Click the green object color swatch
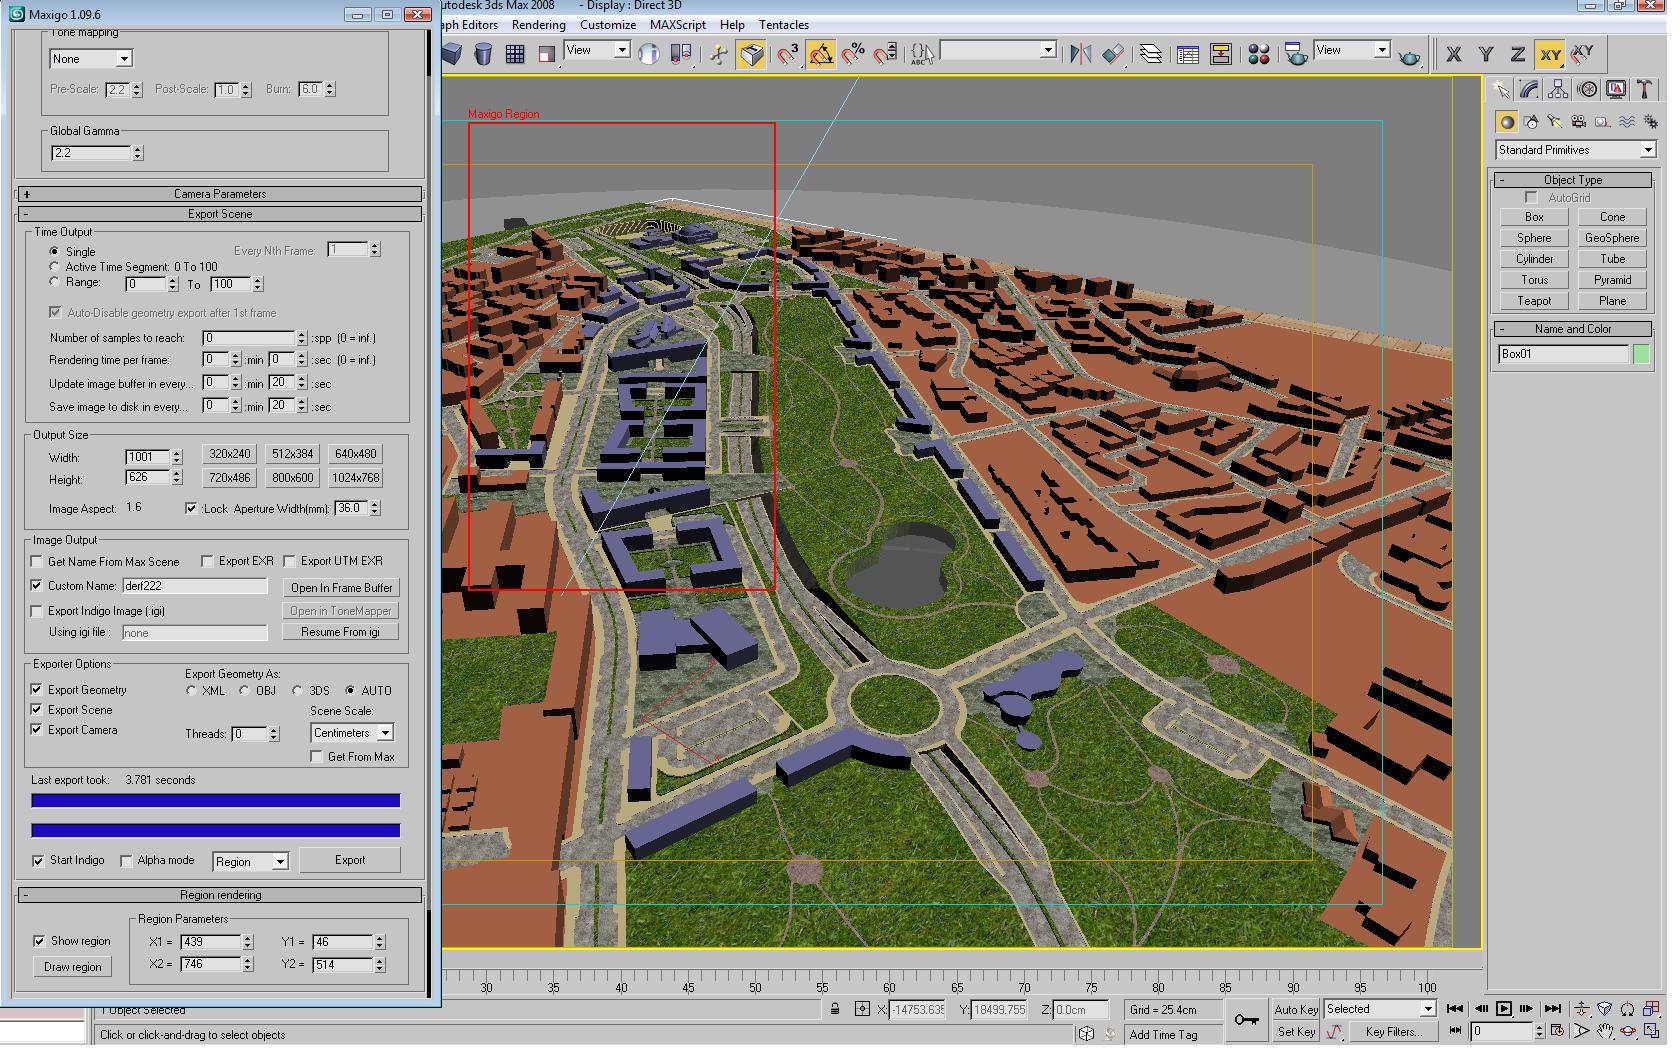 pos(1641,354)
